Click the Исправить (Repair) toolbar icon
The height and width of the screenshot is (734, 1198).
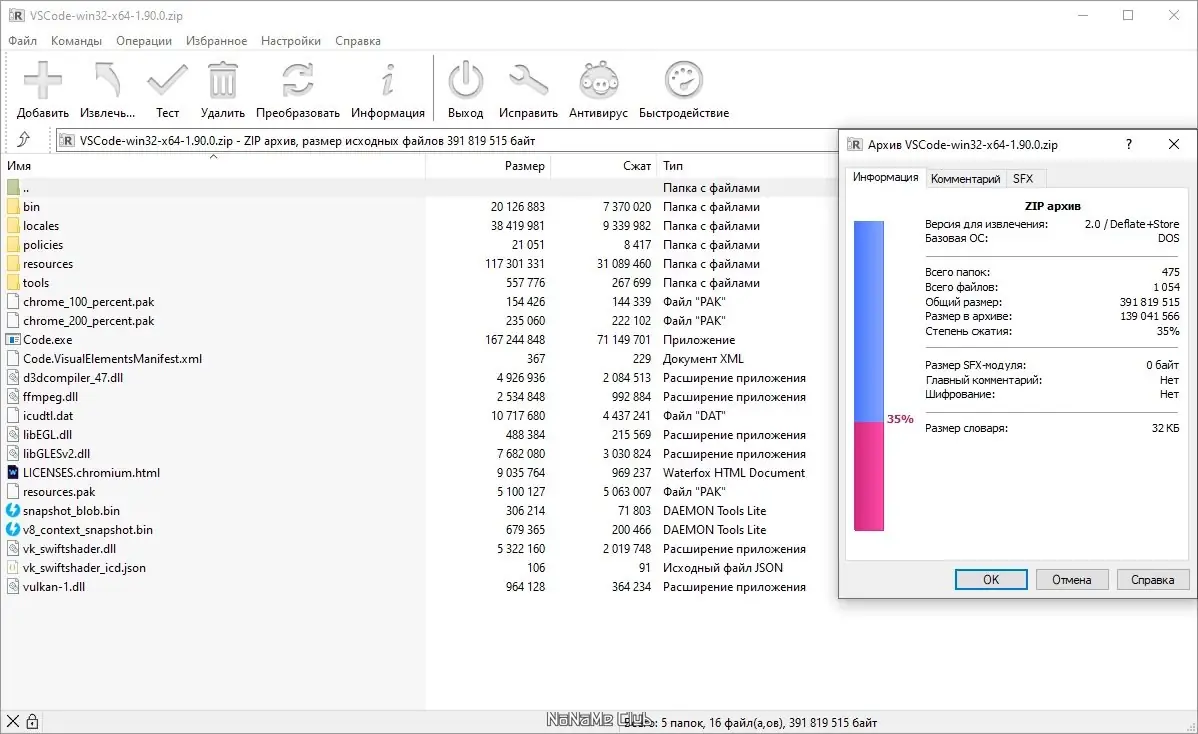click(528, 80)
